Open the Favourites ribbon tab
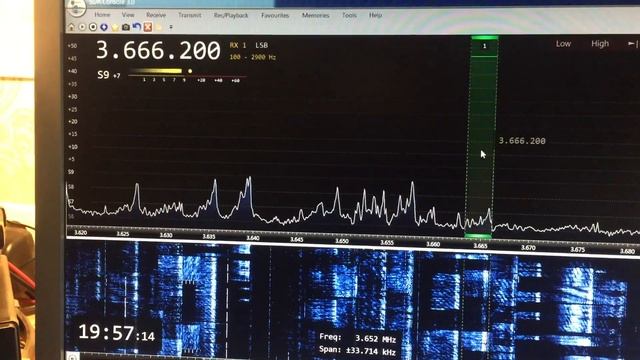640x360 pixels. [275, 16]
